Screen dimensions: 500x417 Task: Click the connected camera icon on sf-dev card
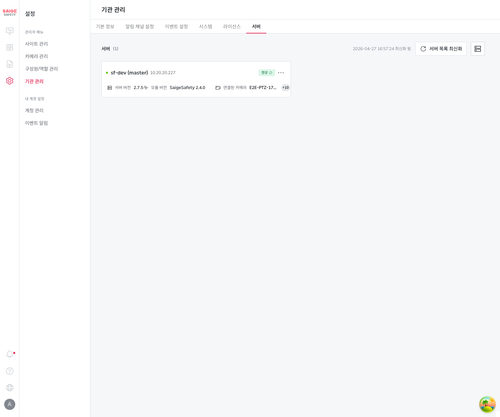[218, 88]
